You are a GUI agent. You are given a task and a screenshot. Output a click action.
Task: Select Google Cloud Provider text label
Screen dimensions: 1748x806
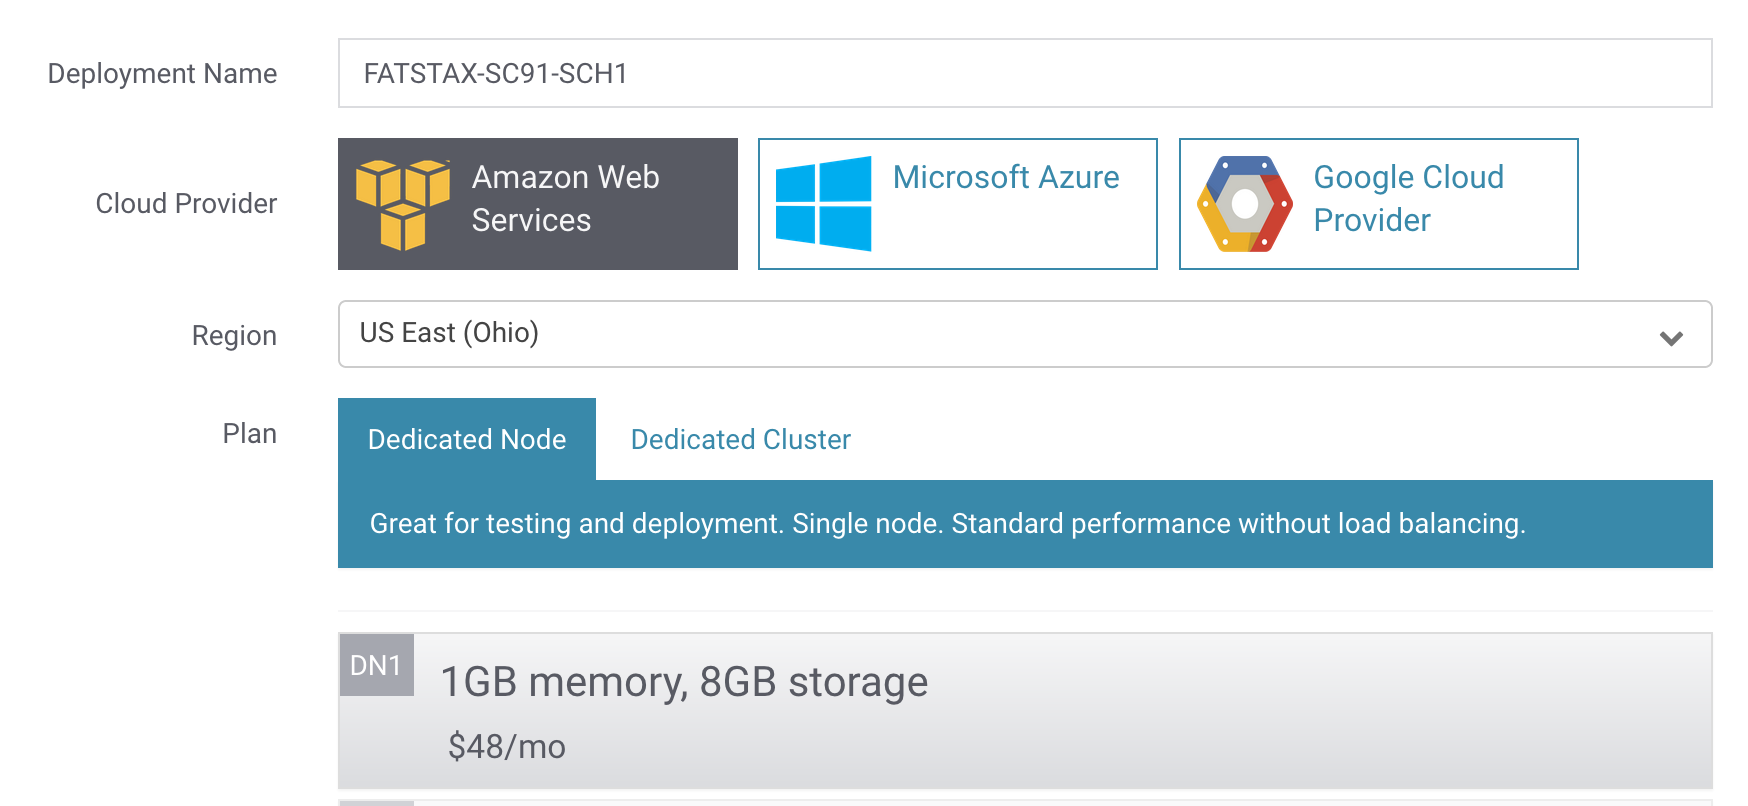(1408, 199)
